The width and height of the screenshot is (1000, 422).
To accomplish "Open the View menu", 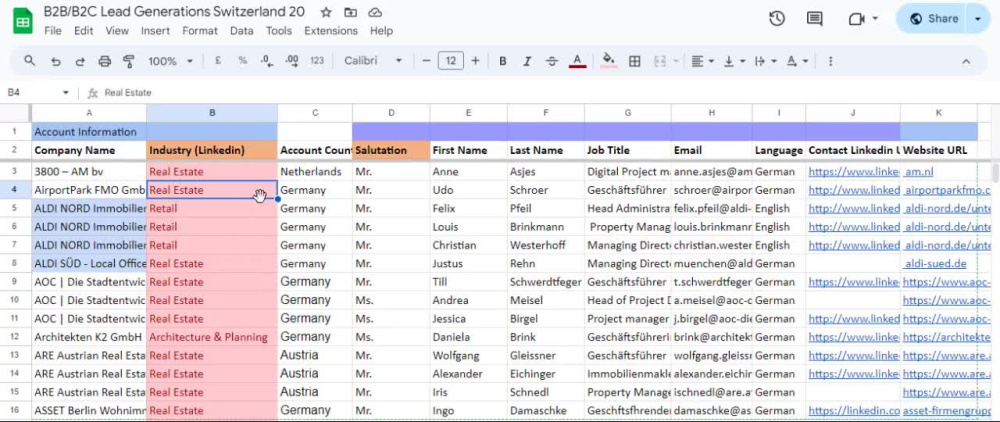I will tap(117, 31).
